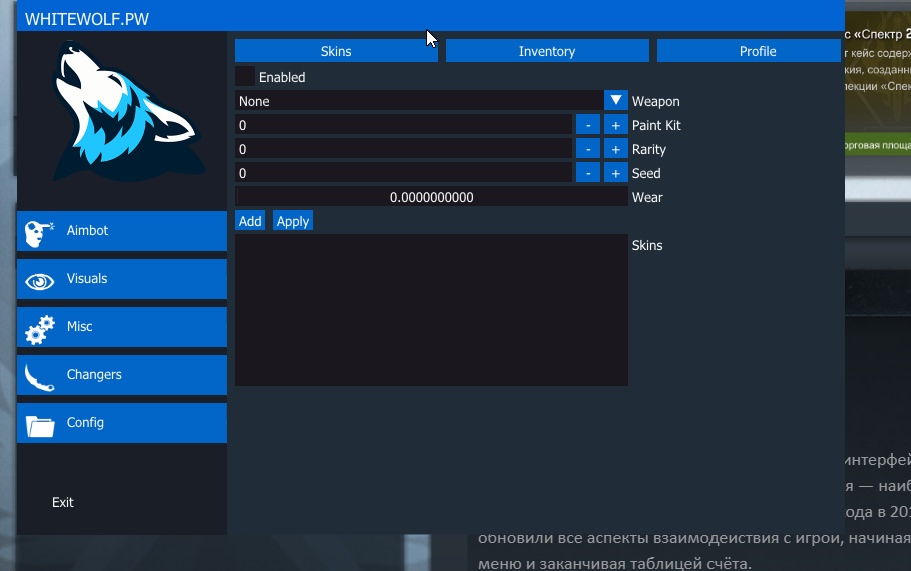Click the Aimbot head icon

tap(39, 234)
